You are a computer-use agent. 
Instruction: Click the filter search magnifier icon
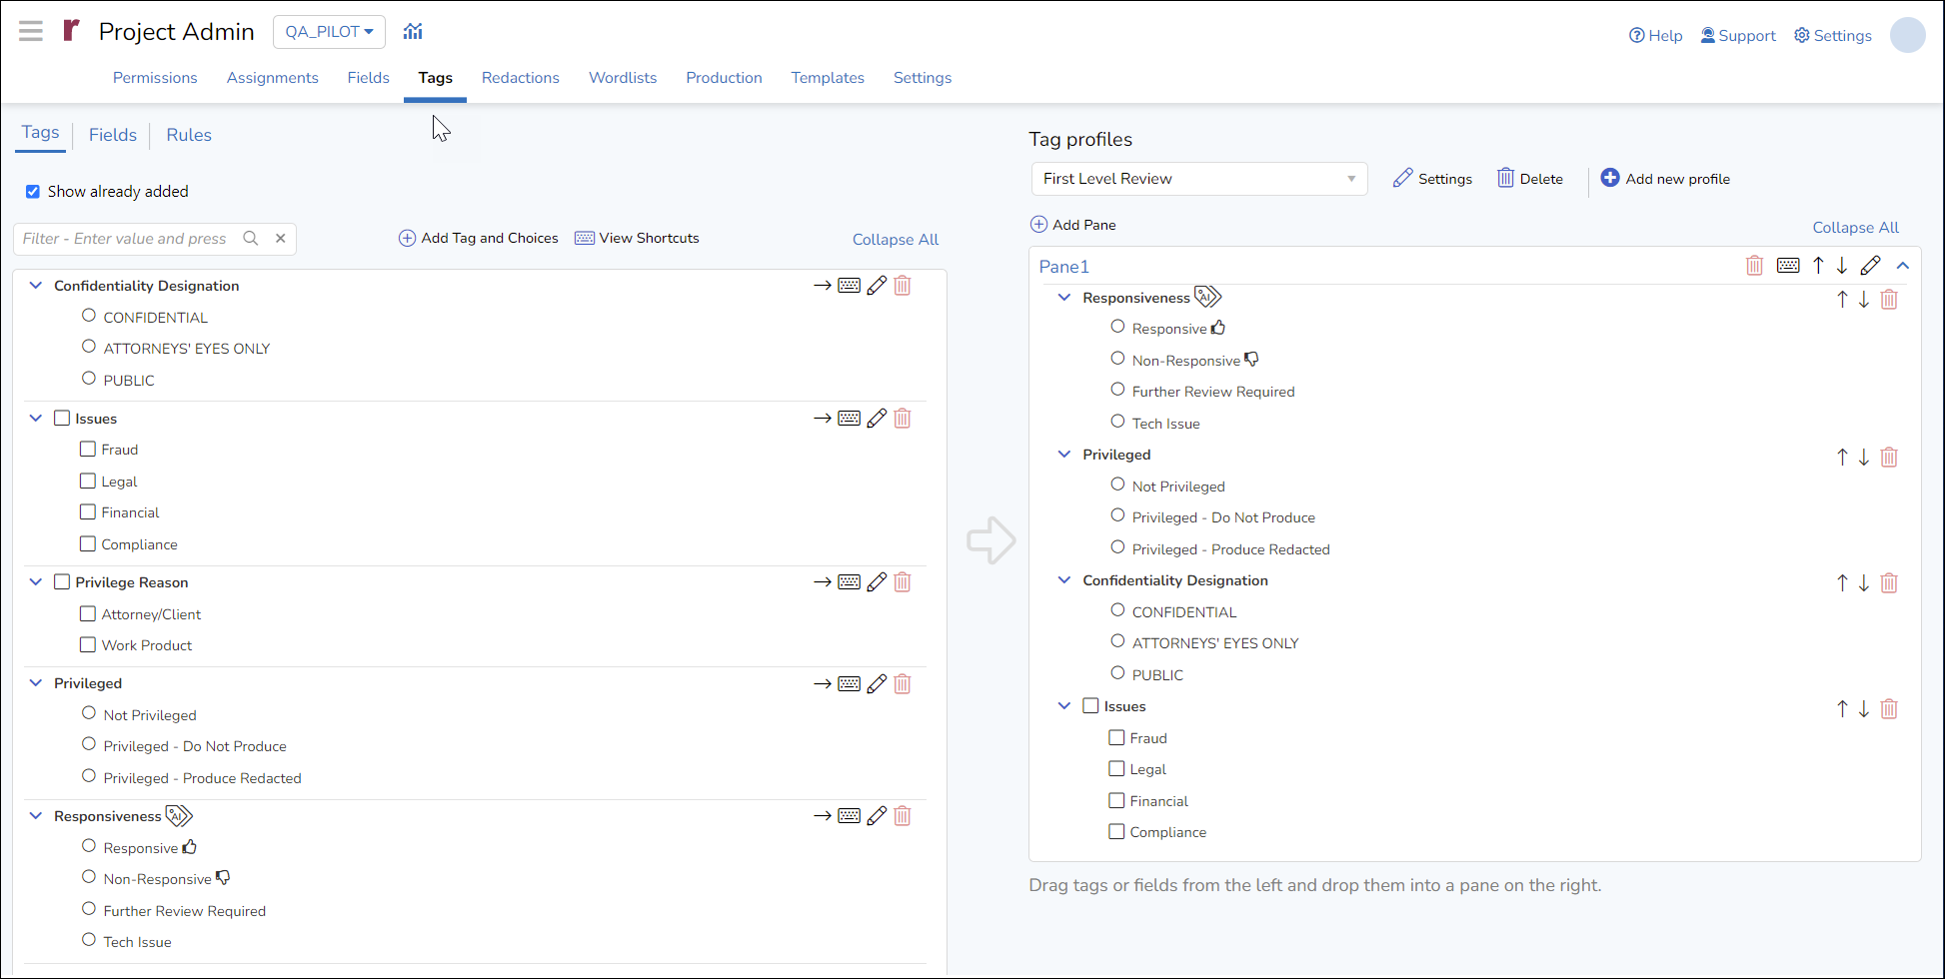(251, 238)
